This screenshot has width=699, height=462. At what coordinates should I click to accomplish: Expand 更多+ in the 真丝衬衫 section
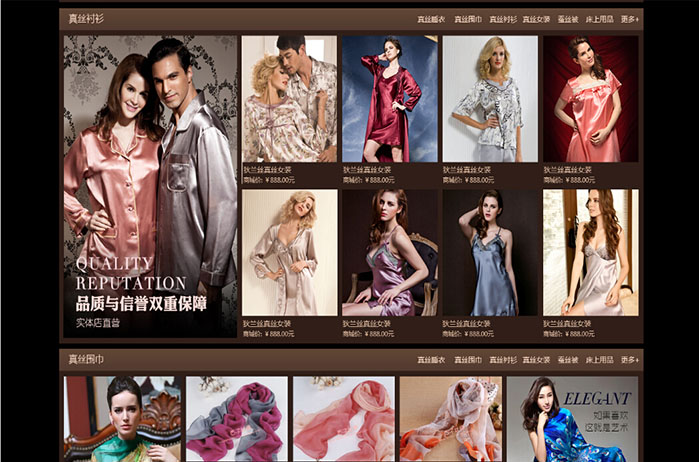(x=630, y=19)
